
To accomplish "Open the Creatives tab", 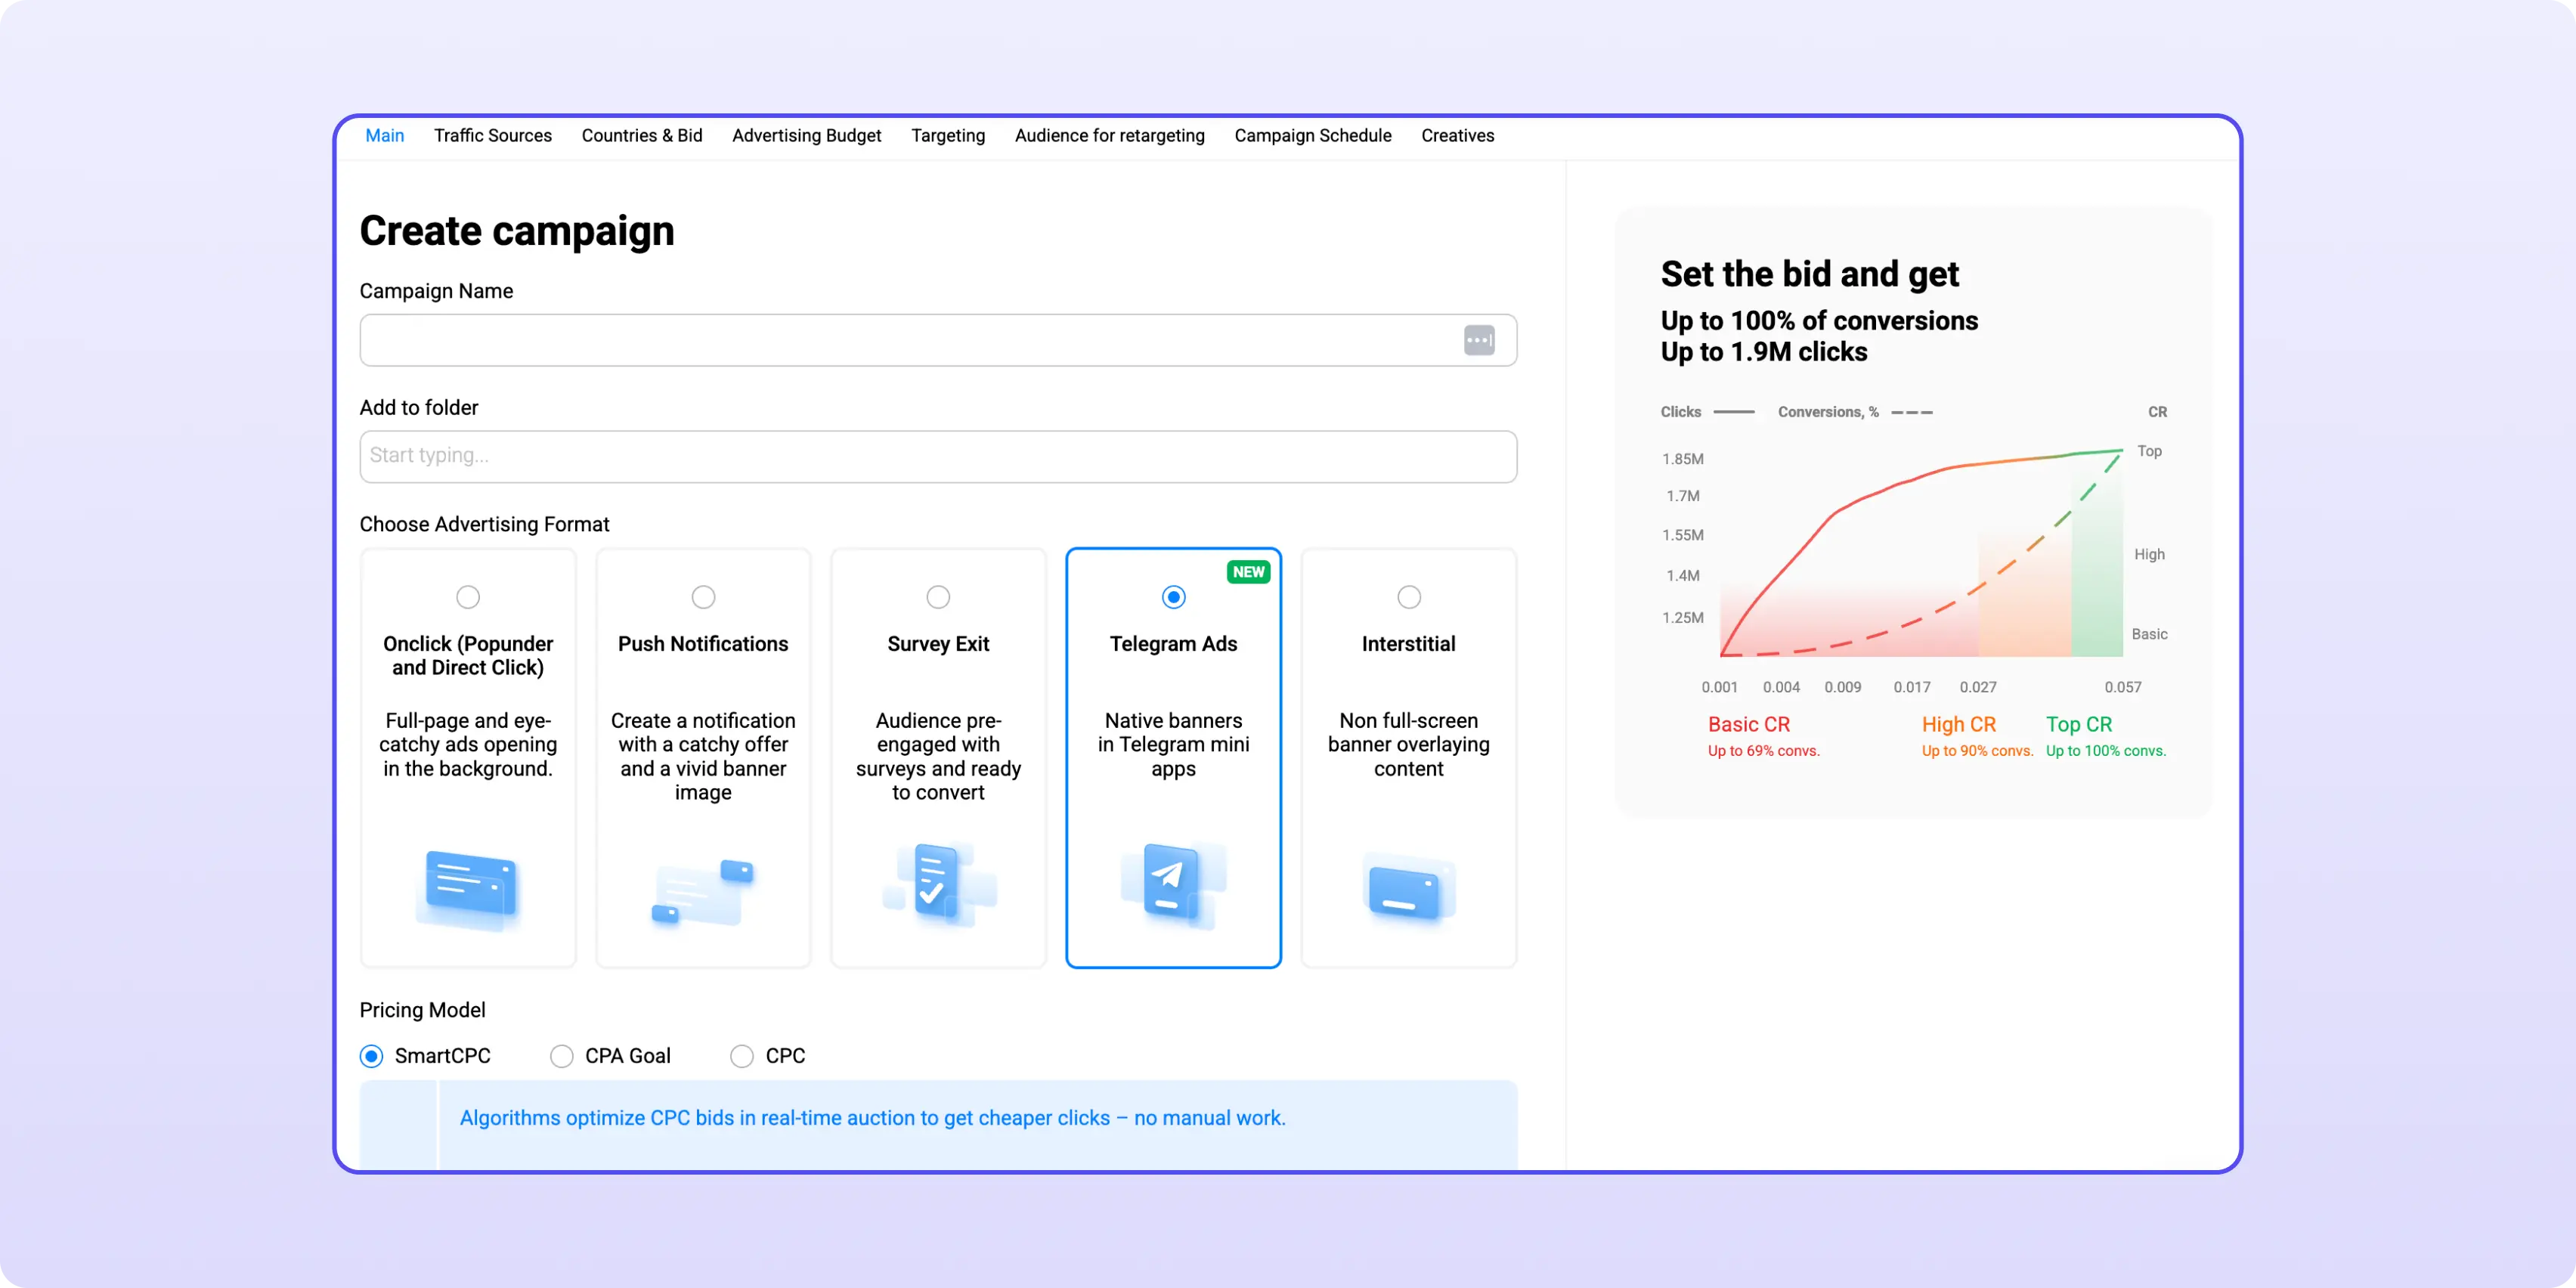I will (1457, 135).
